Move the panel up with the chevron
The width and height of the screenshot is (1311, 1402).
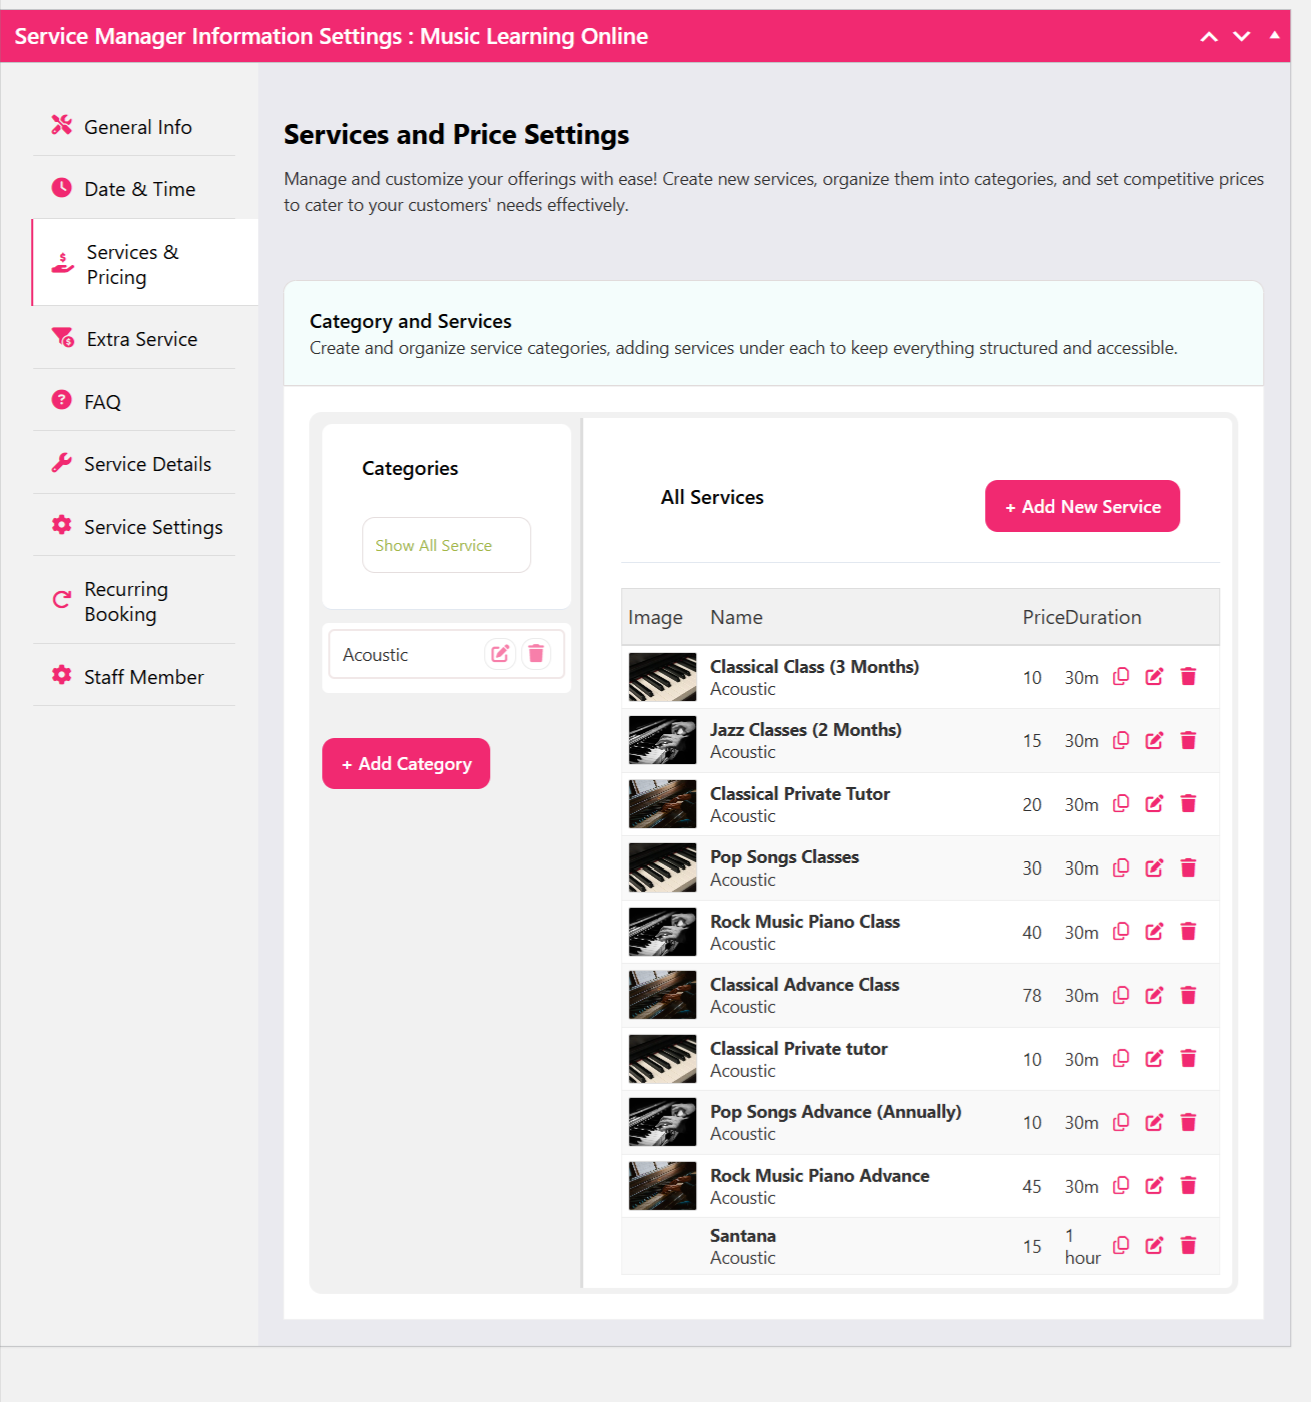pyautogui.click(x=1209, y=37)
